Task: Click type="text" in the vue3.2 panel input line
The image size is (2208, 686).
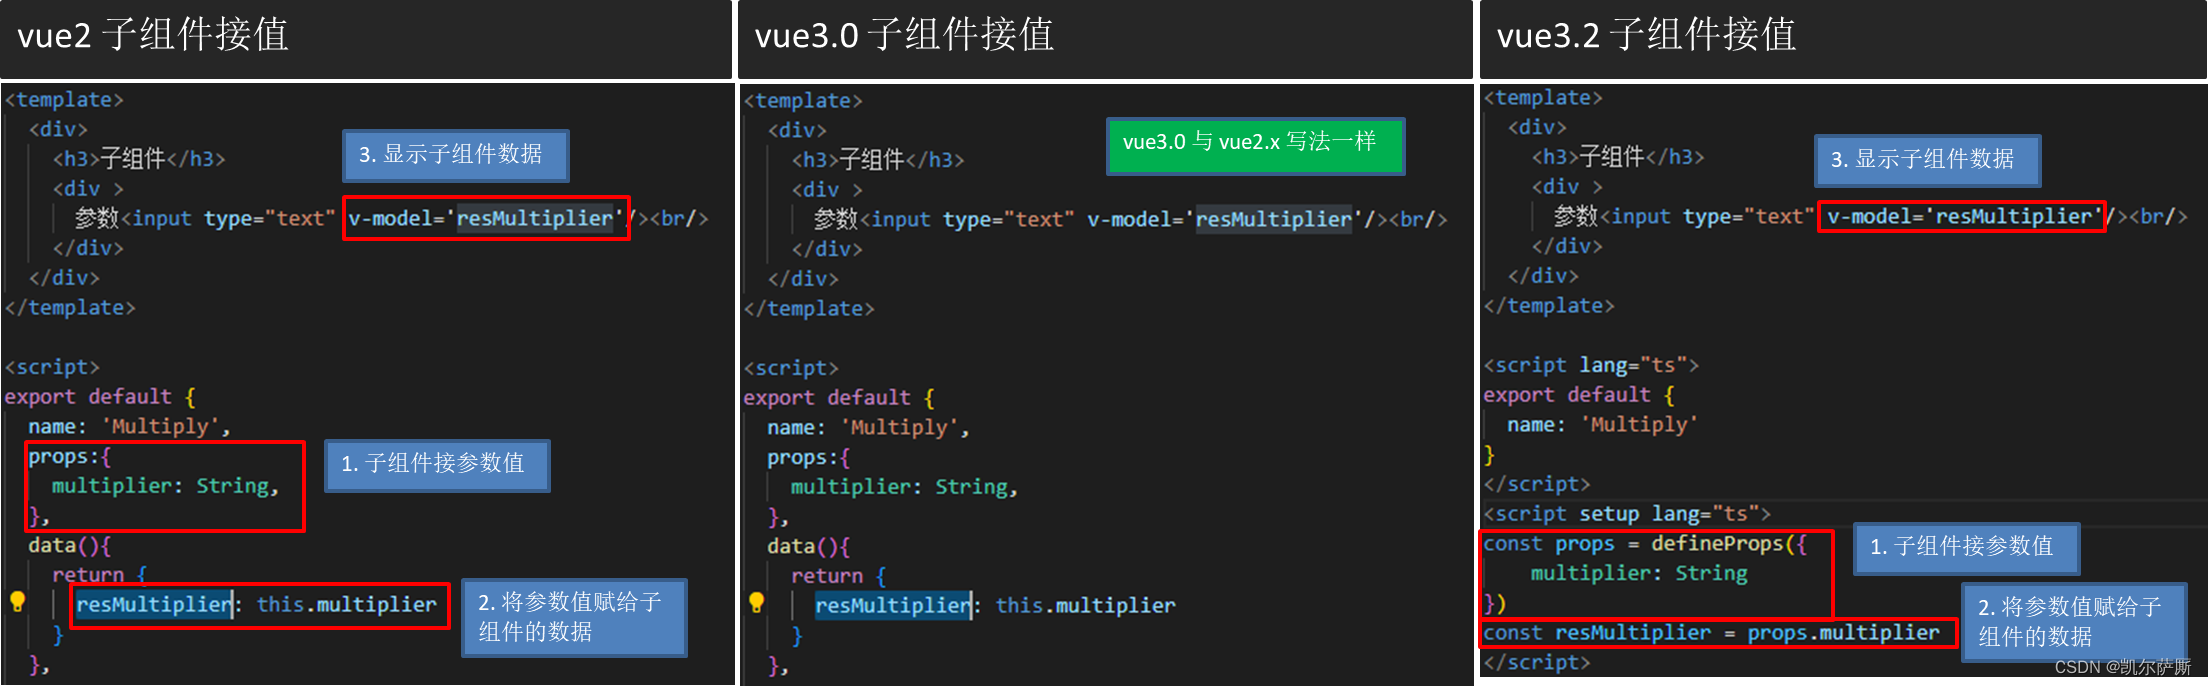Action: (x=1748, y=216)
